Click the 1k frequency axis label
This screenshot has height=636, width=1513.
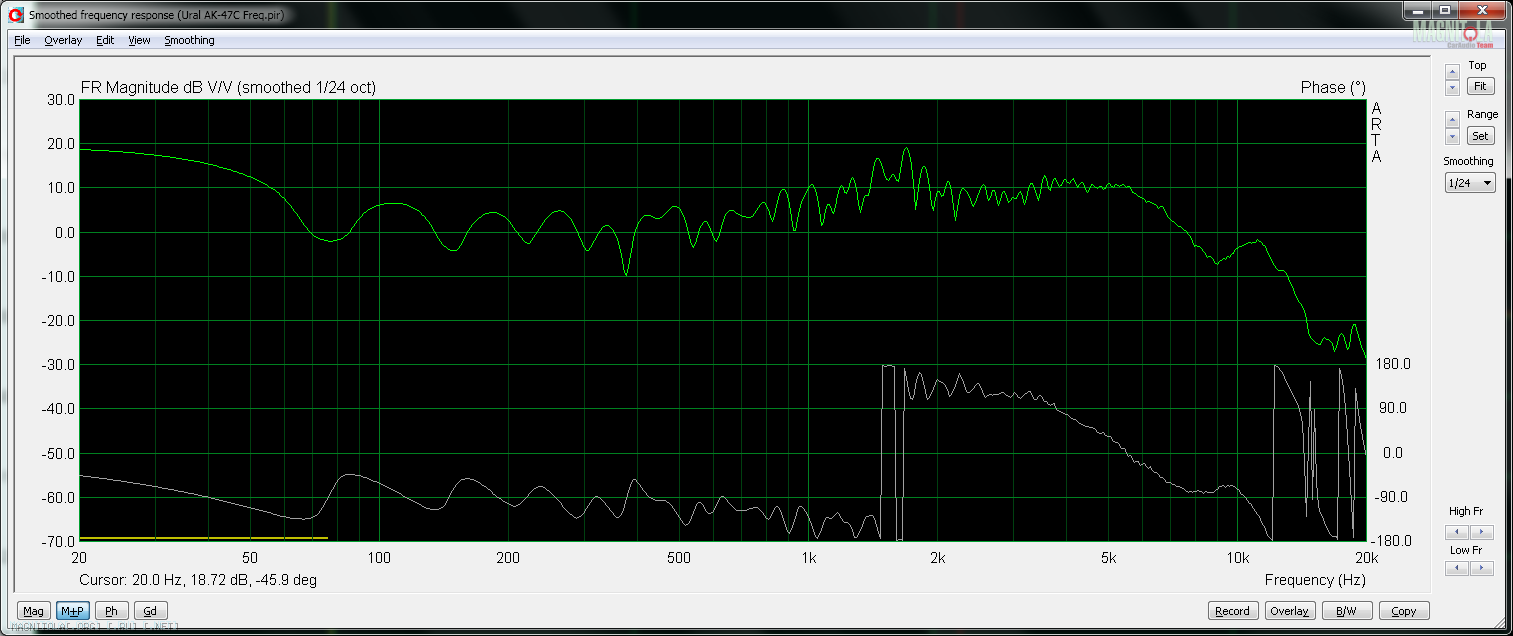(x=809, y=557)
